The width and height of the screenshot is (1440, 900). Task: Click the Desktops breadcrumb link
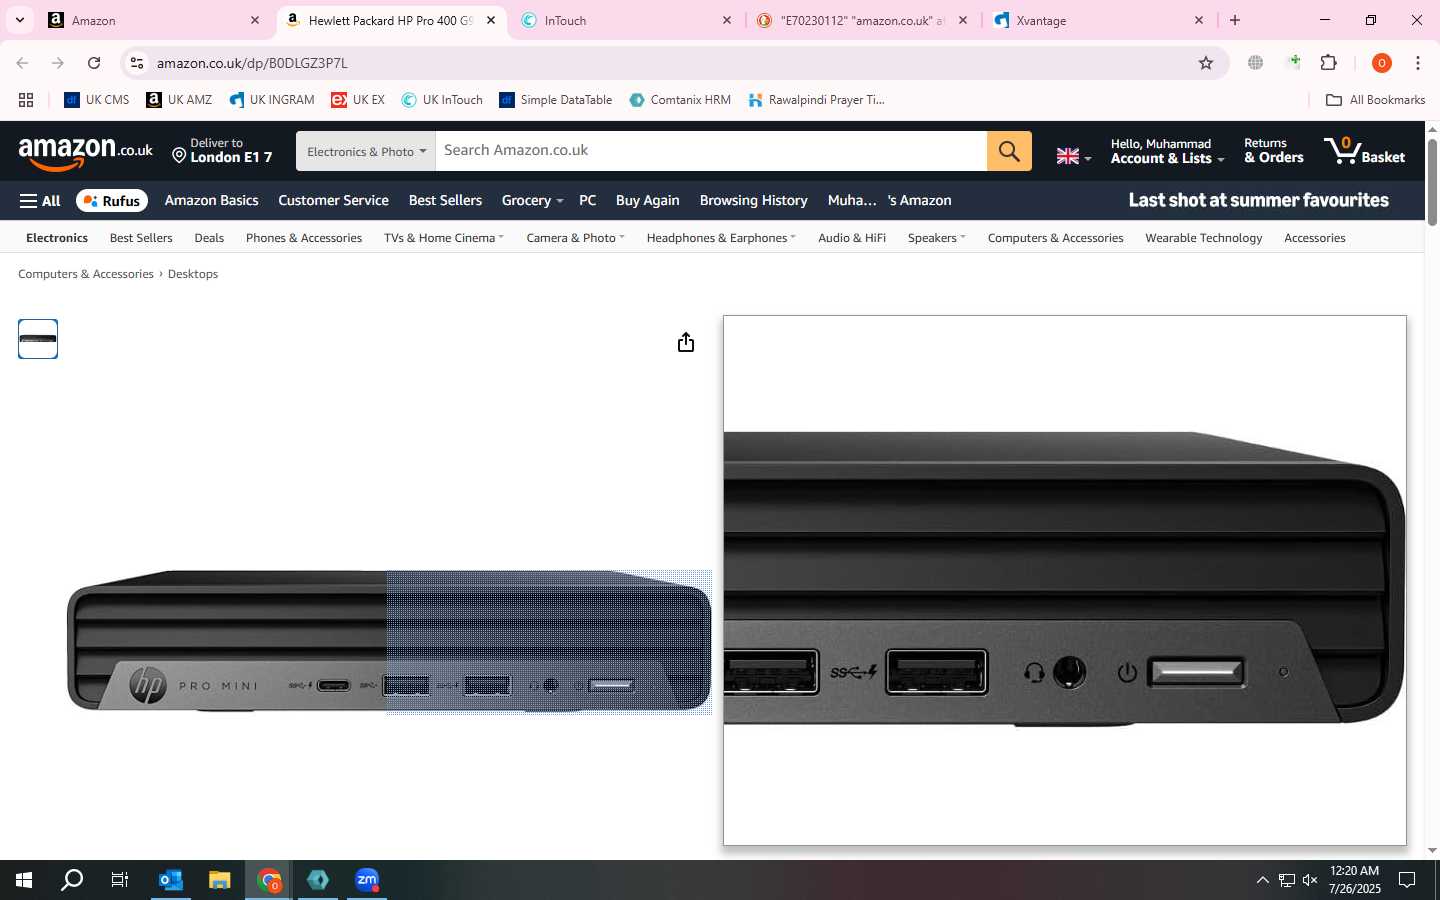[x=193, y=274]
